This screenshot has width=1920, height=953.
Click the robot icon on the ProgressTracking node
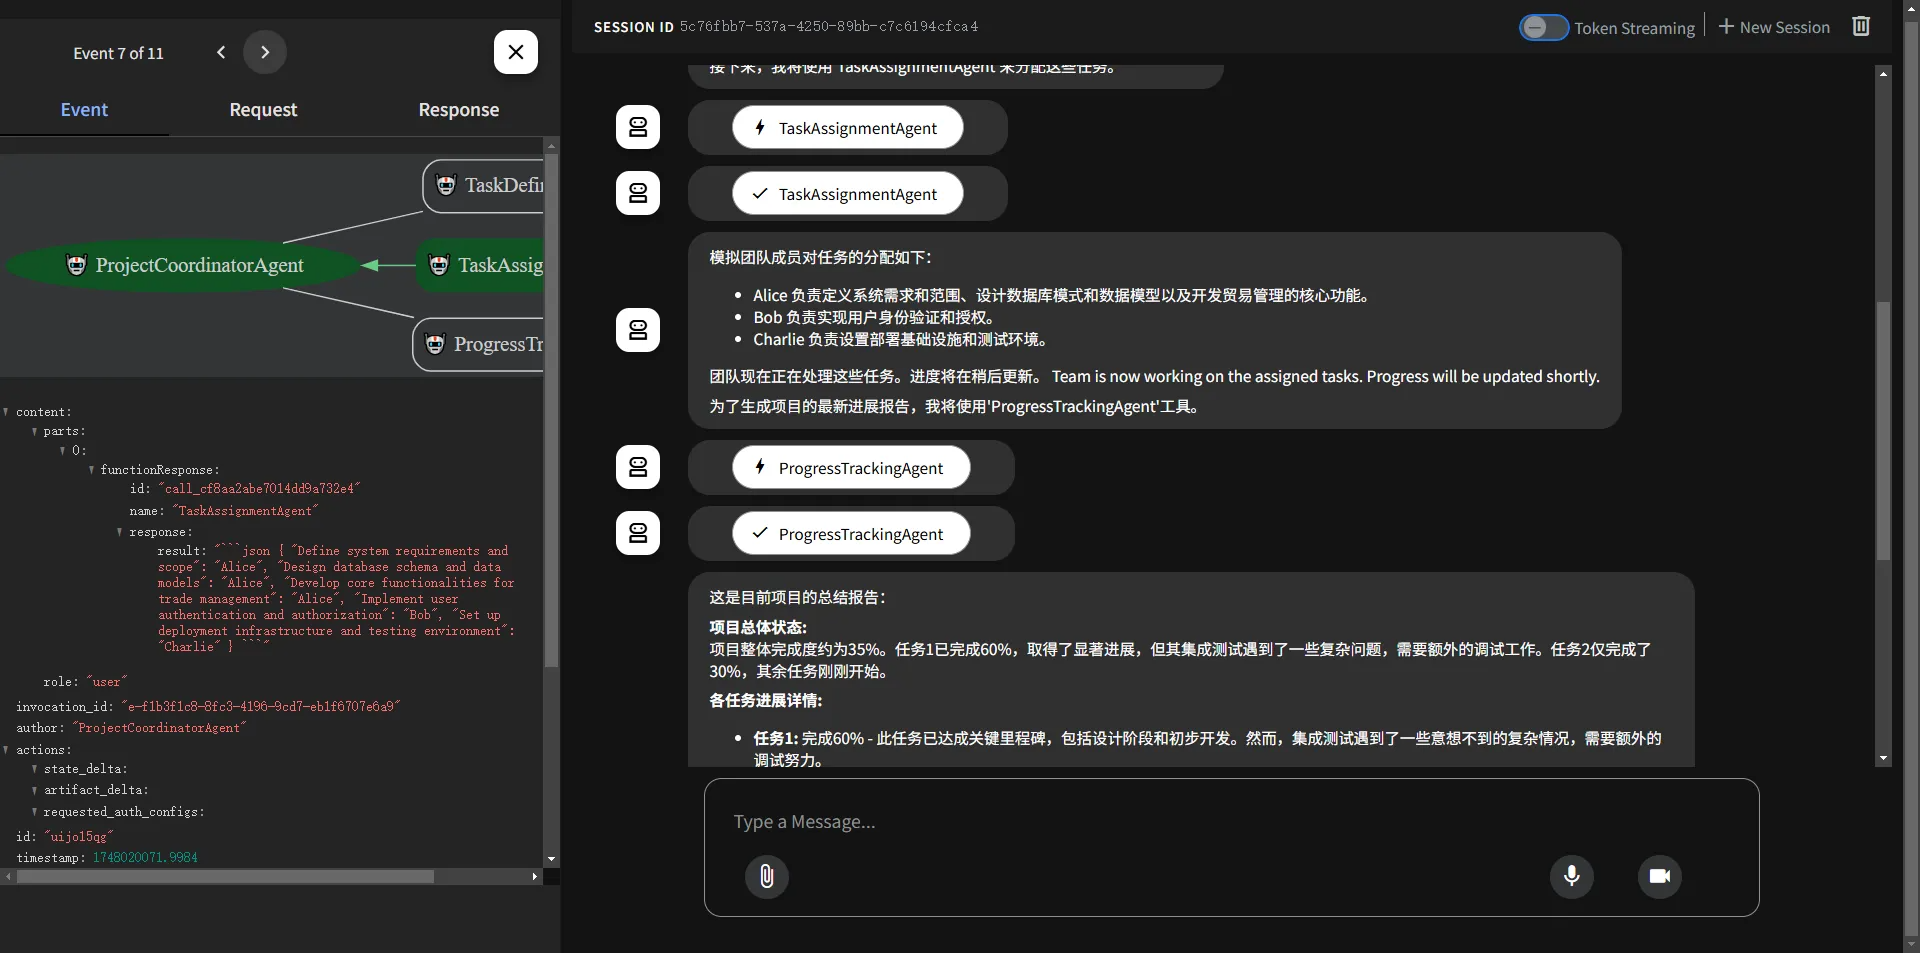click(435, 344)
